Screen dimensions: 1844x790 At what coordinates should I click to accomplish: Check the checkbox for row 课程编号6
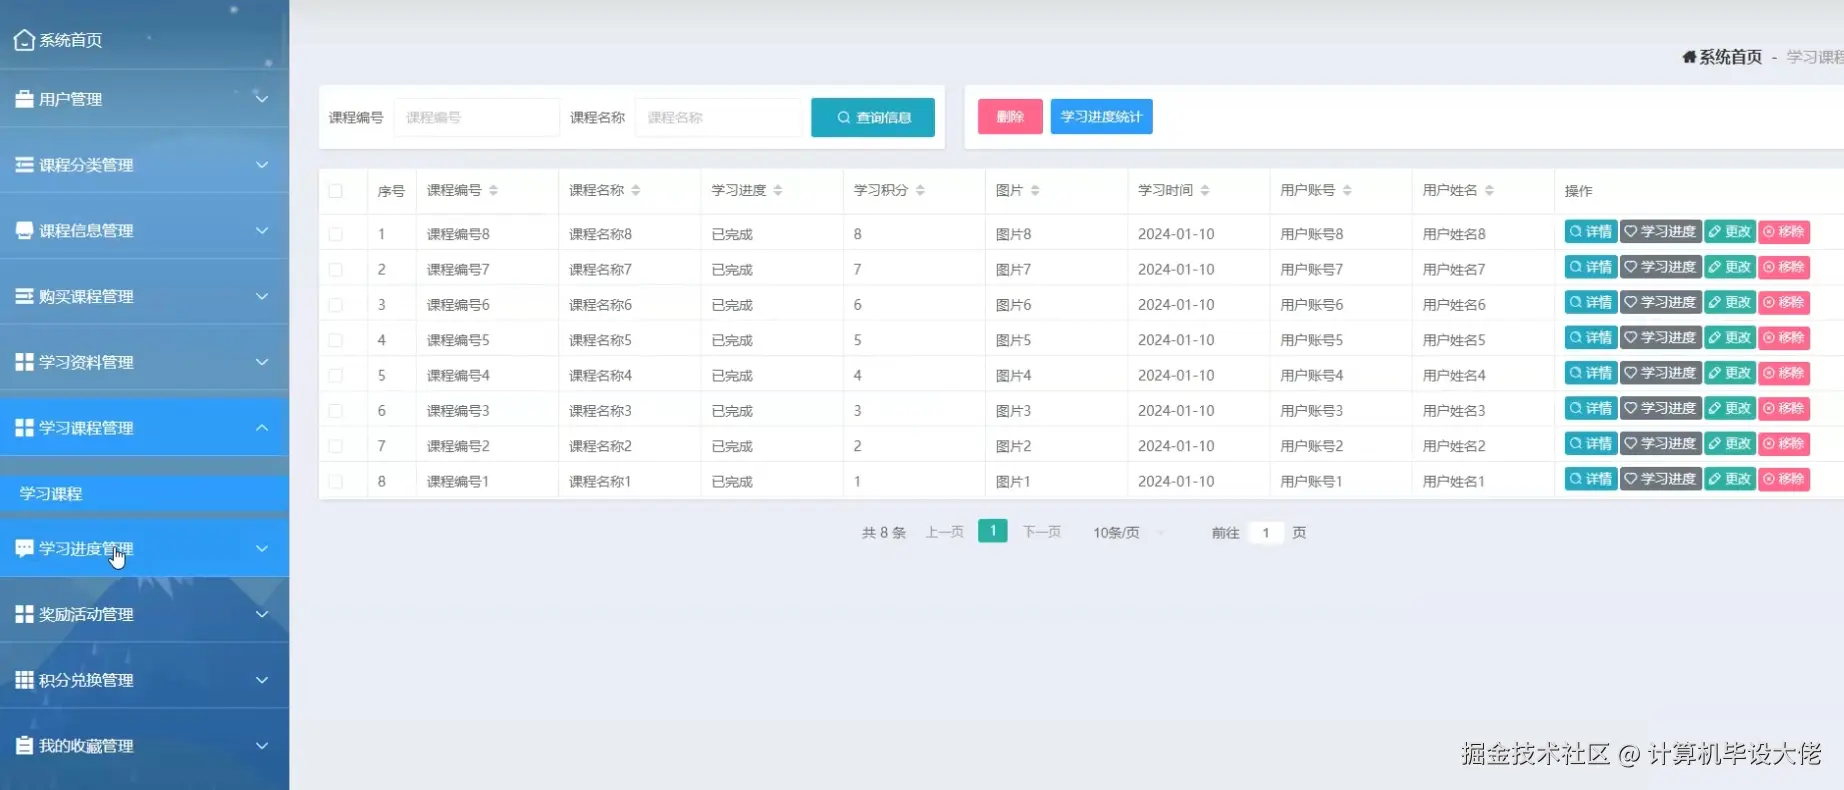[x=336, y=305]
